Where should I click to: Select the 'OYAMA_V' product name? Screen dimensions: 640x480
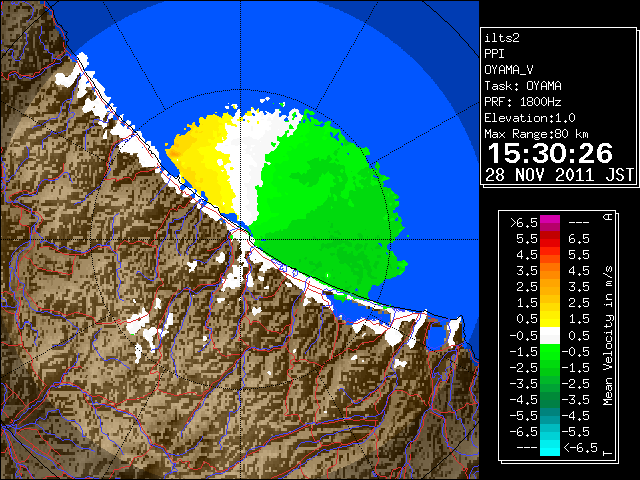click(509, 70)
